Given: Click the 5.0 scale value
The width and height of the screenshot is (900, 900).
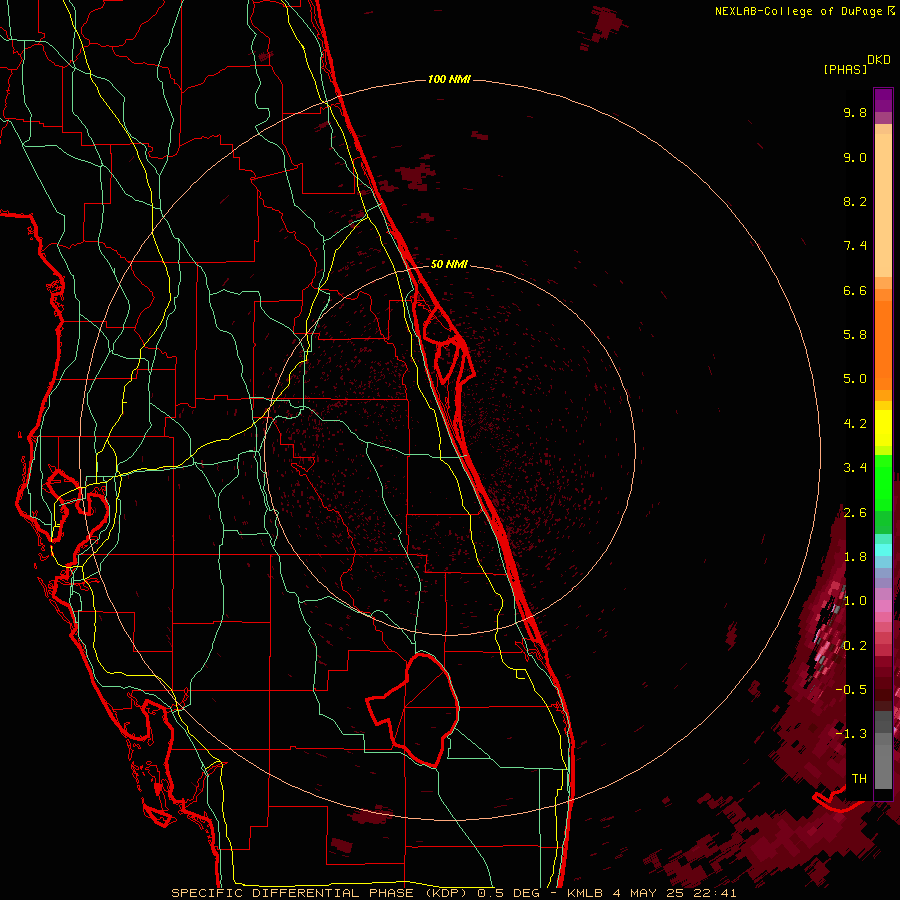Looking at the screenshot, I should tap(855, 379).
